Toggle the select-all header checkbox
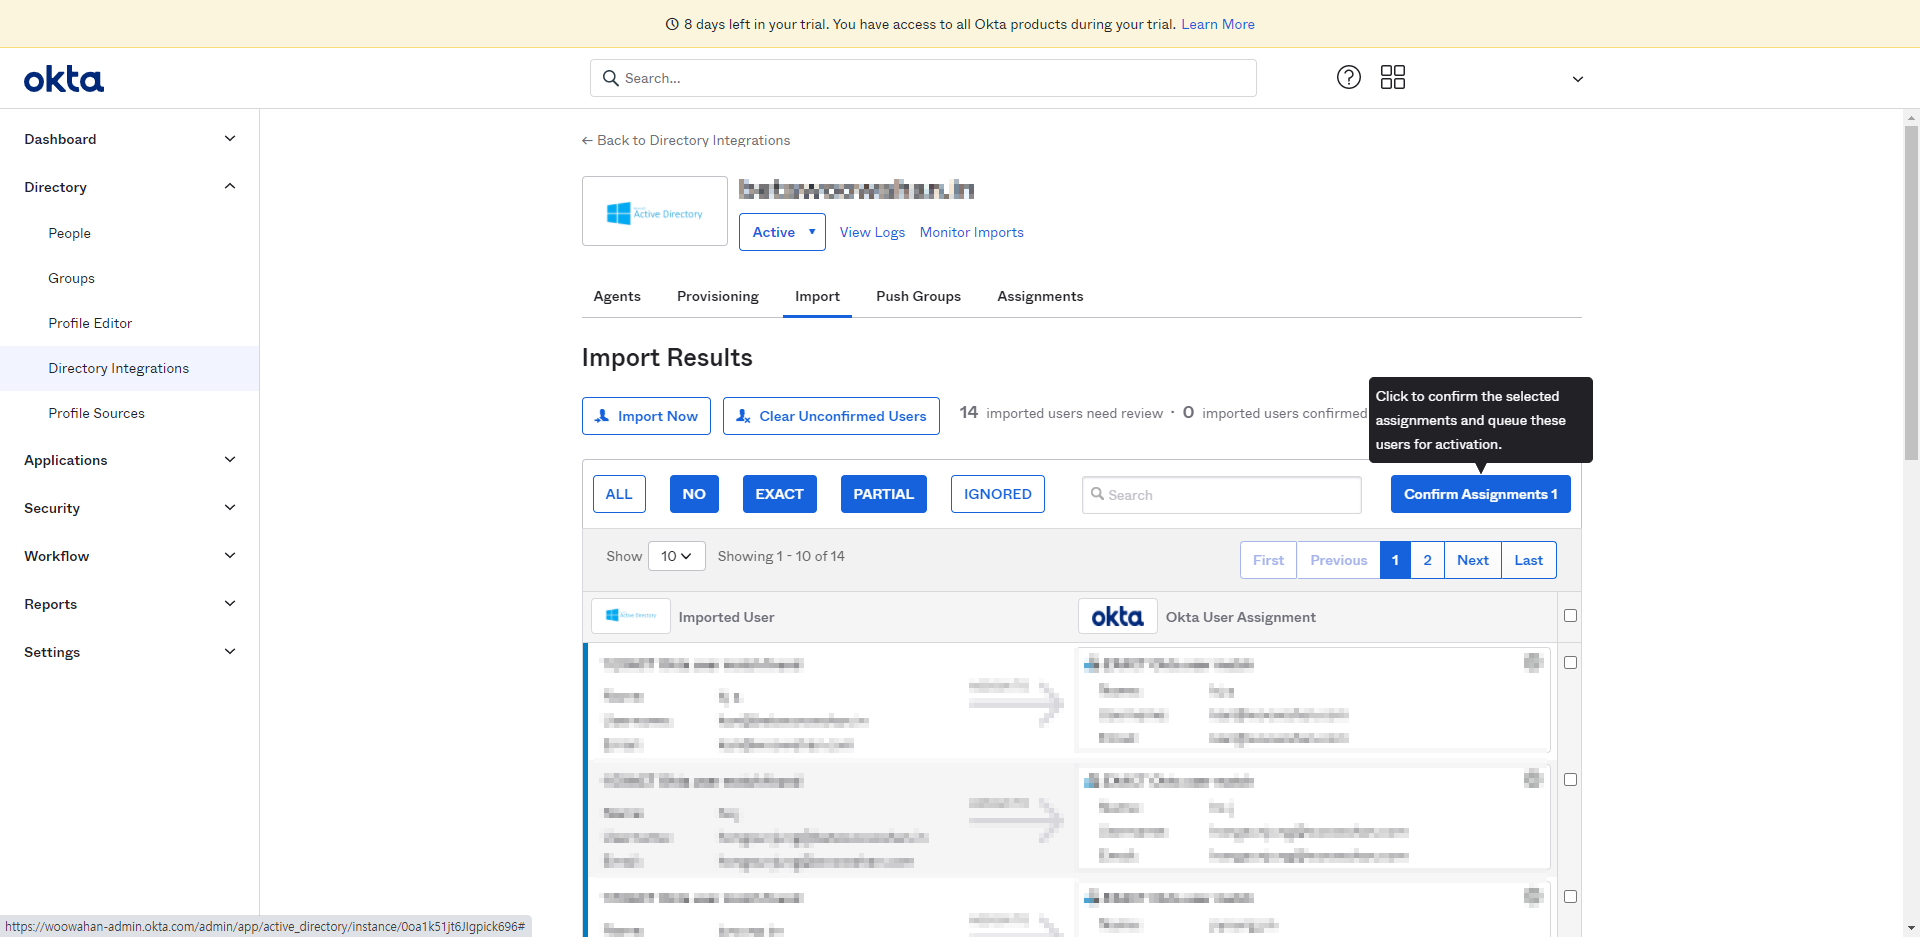The image size is (1920, 937). tap(1570, 616)
